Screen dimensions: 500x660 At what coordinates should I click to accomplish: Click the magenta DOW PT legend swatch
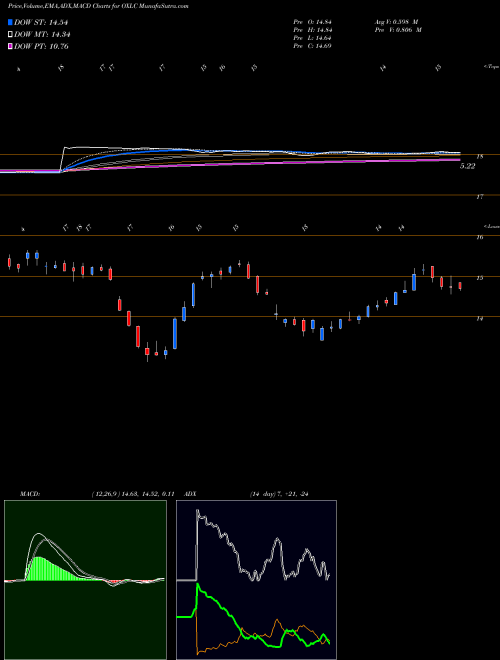point(11,46)
